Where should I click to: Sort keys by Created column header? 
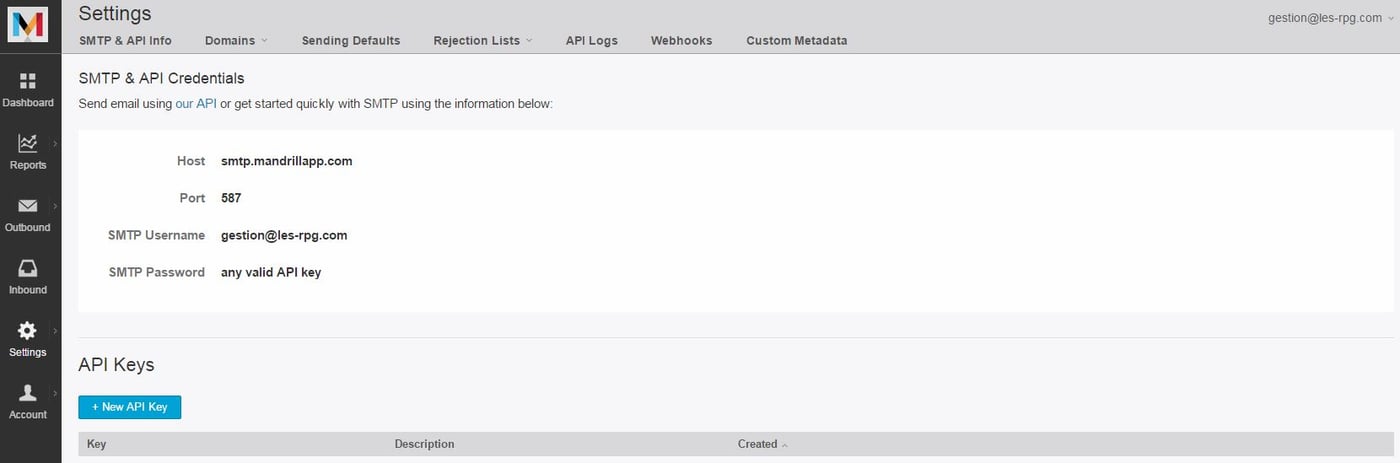[x=758, y=444]
